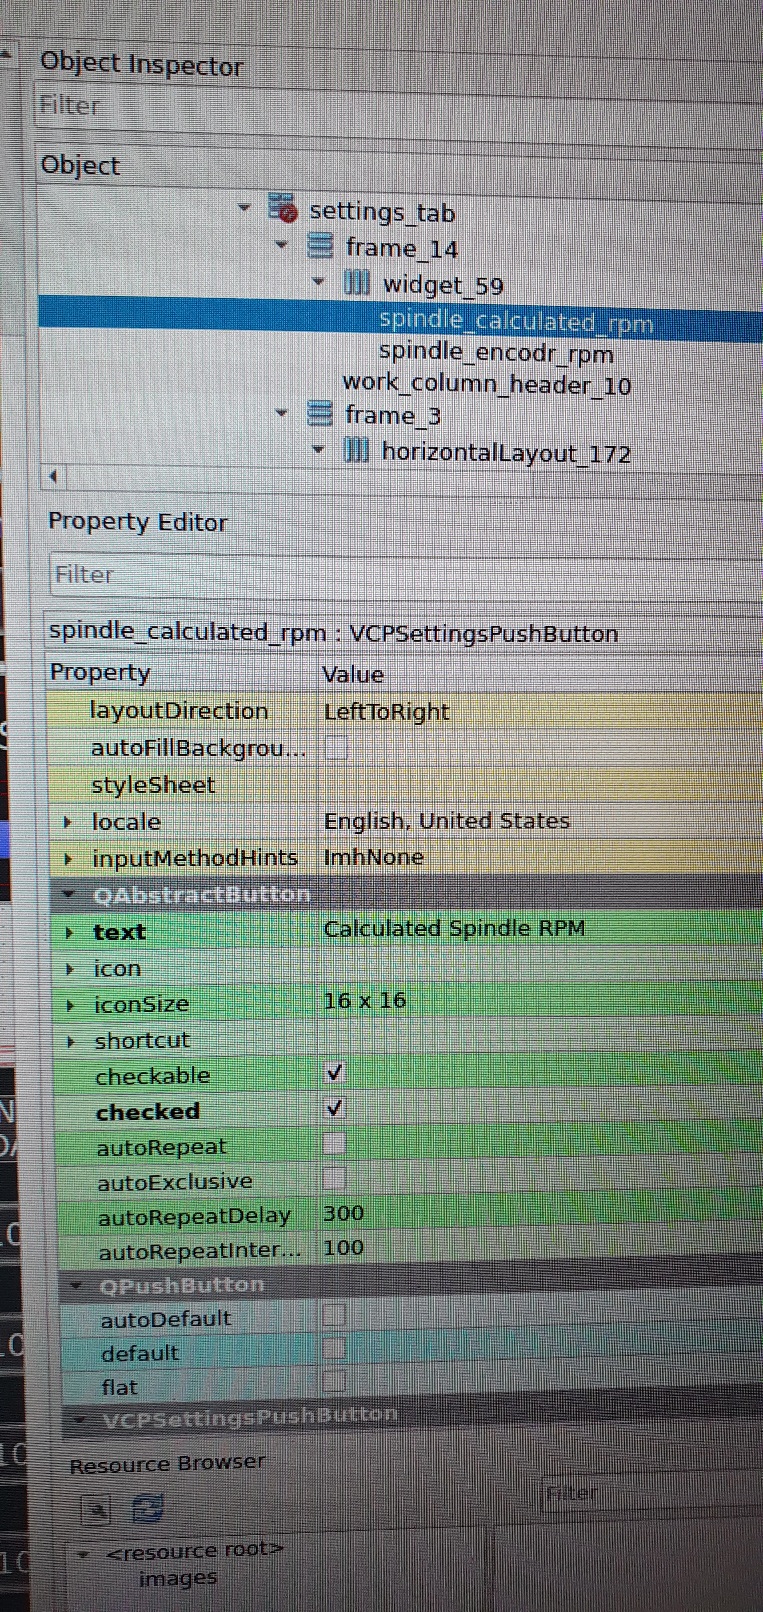Click the frame_3 layout icon

319,412
